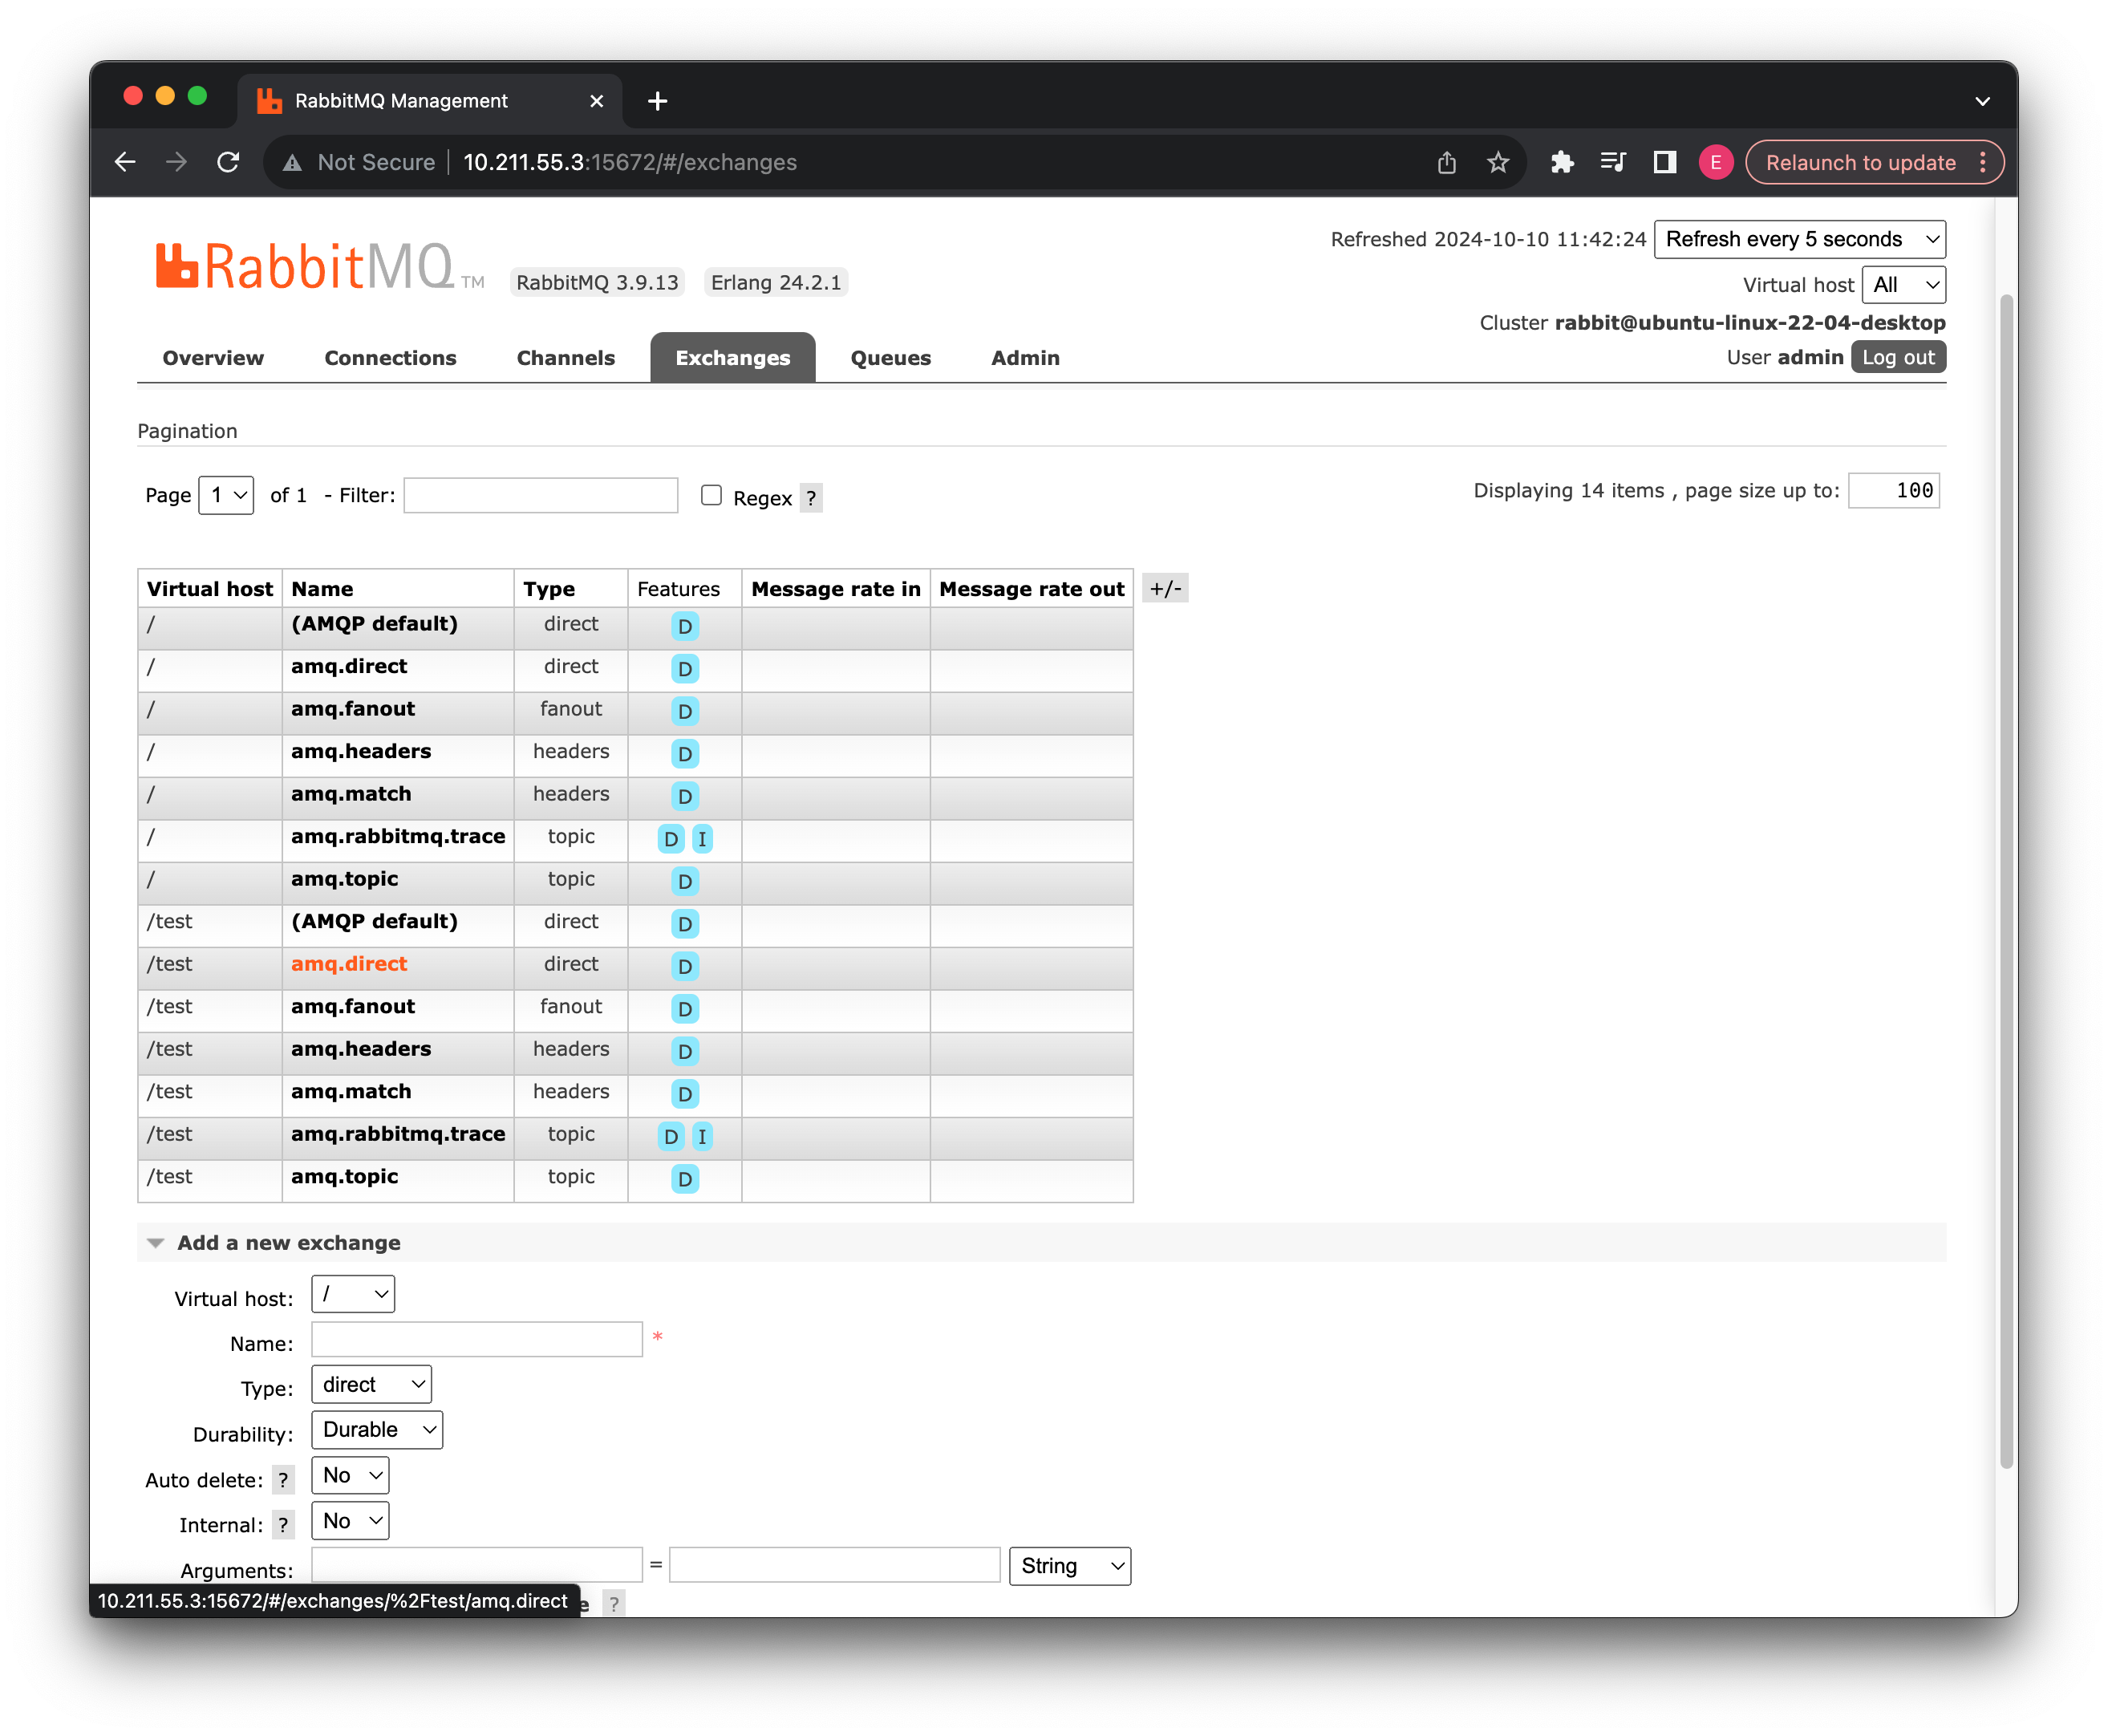The width and height of the screenshot is (2108, 1736).
Task: Open the Durability dropdown
Action: (x=377, y=1430)
